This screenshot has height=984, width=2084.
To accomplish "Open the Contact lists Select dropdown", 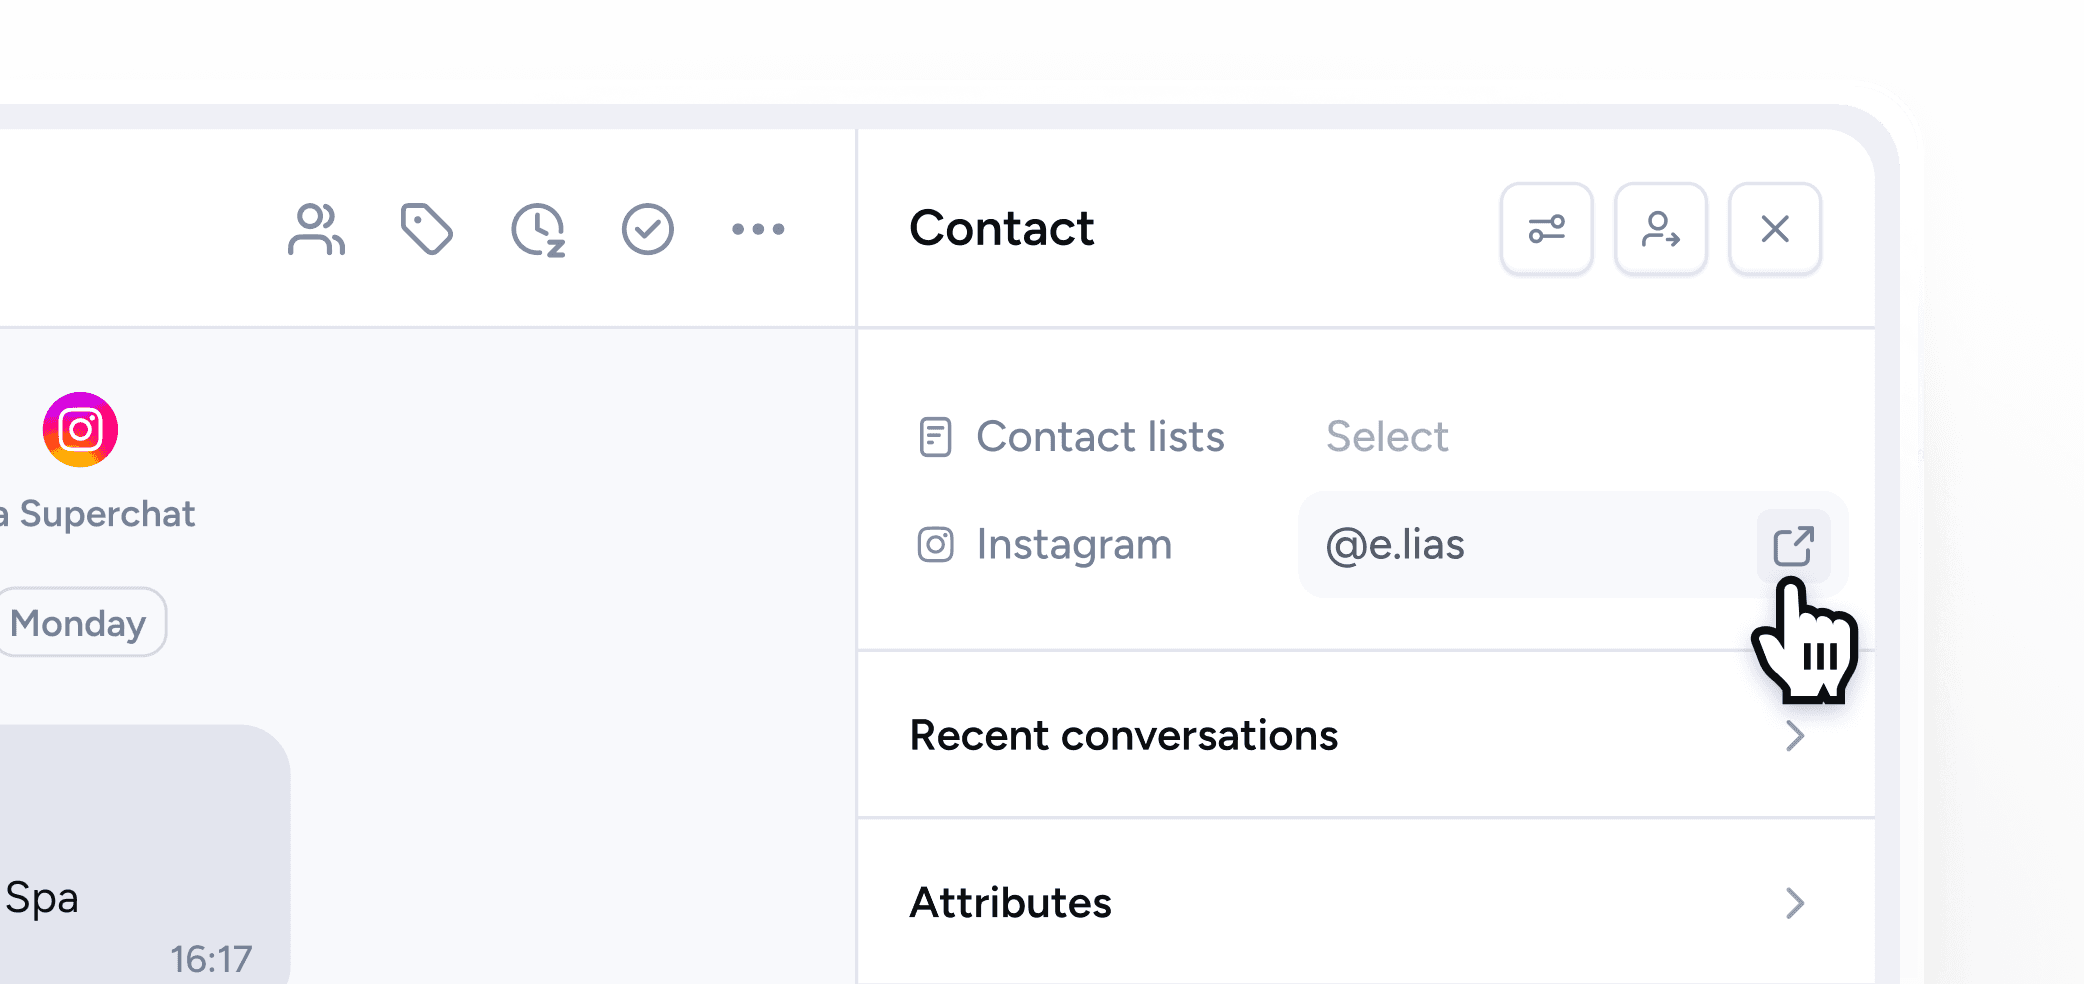I will pos(1387,437).
